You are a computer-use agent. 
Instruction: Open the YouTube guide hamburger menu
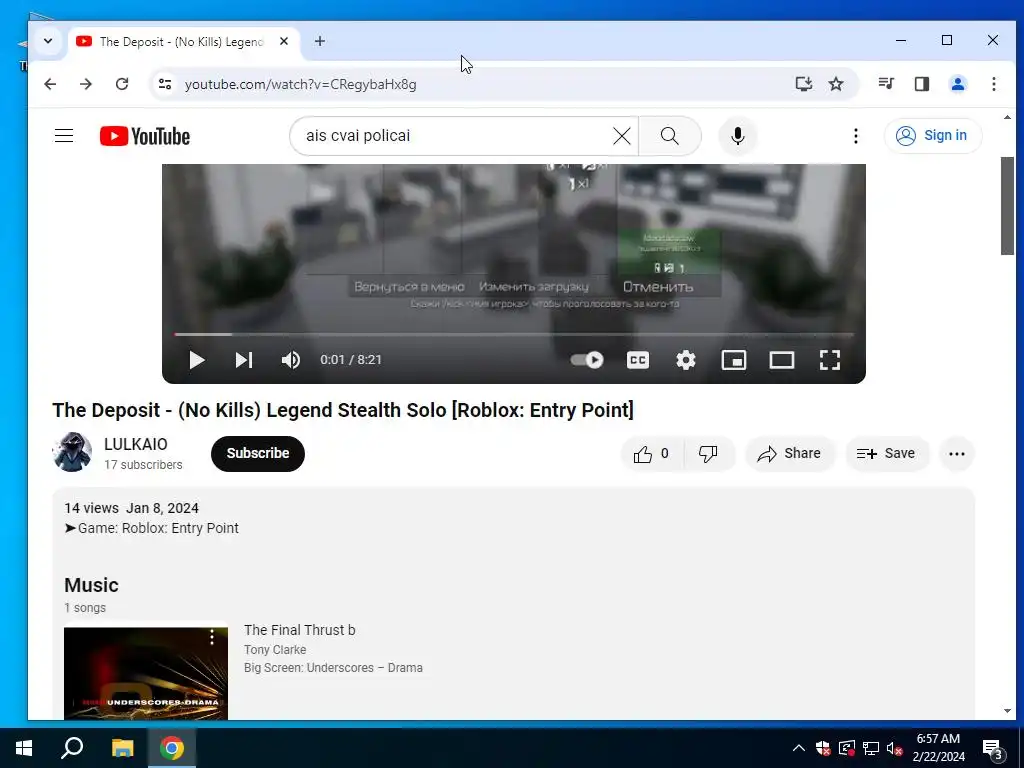tap(64, 136)
